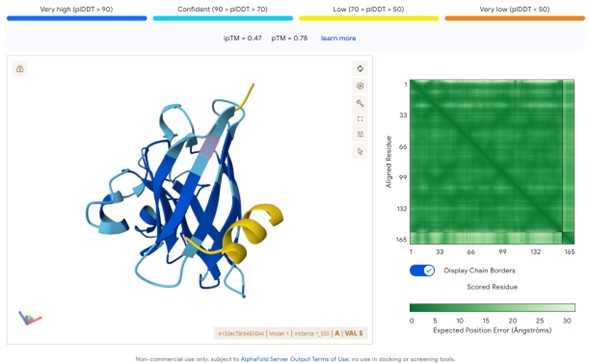
Task: Click the orange Very low pLDDT bar
Action: (515, 18)
